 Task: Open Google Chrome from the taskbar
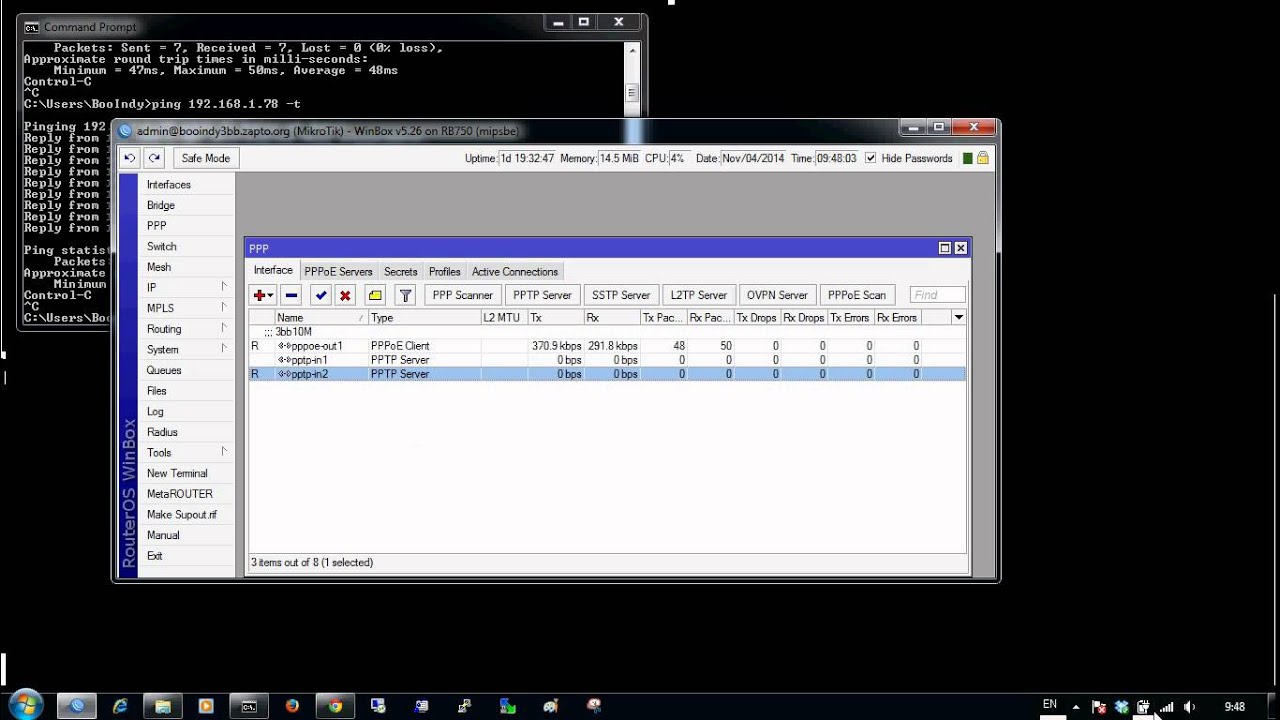pyautogui.click(x=335, y=706)
